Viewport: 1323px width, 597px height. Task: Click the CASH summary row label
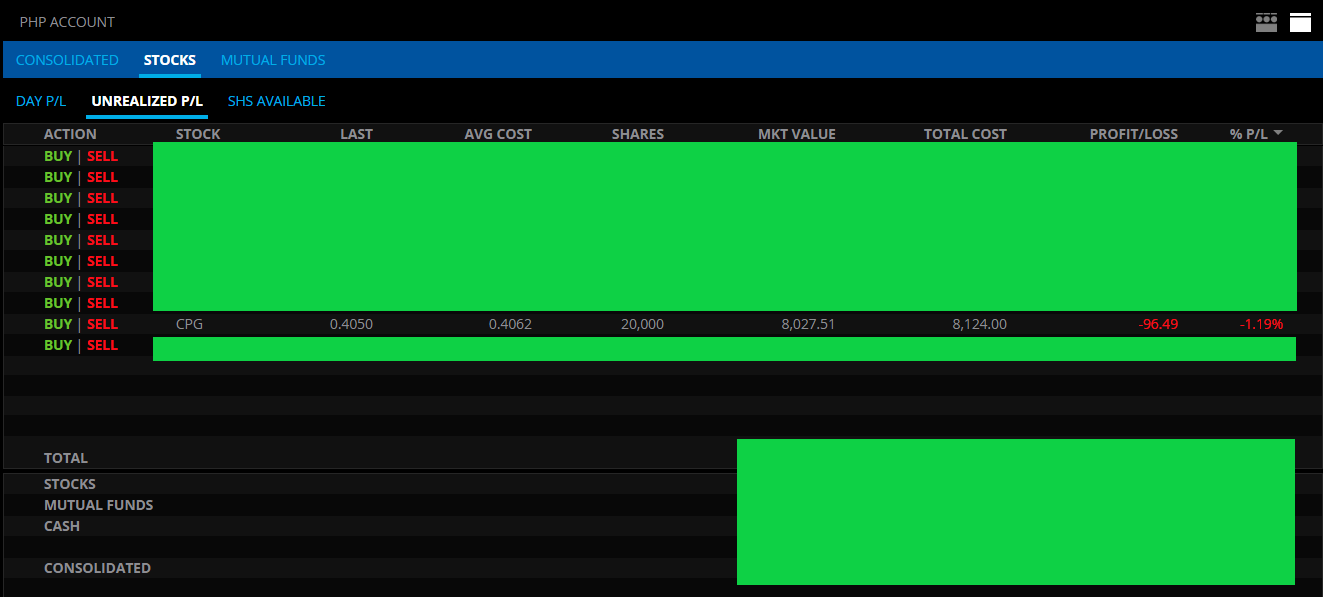click(62, 526)
